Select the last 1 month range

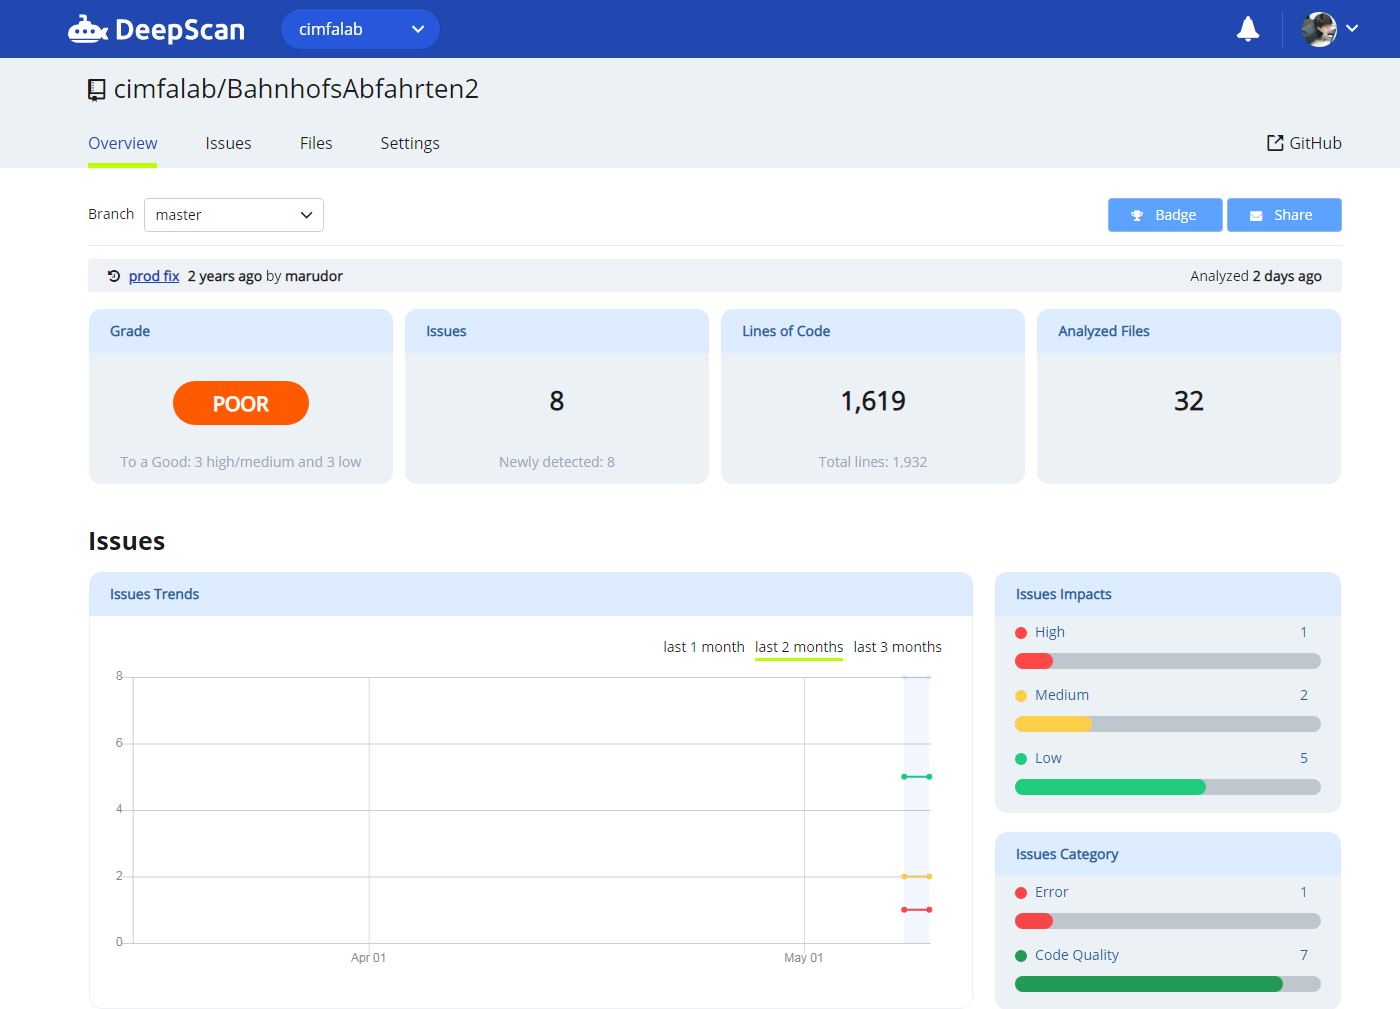704,647
